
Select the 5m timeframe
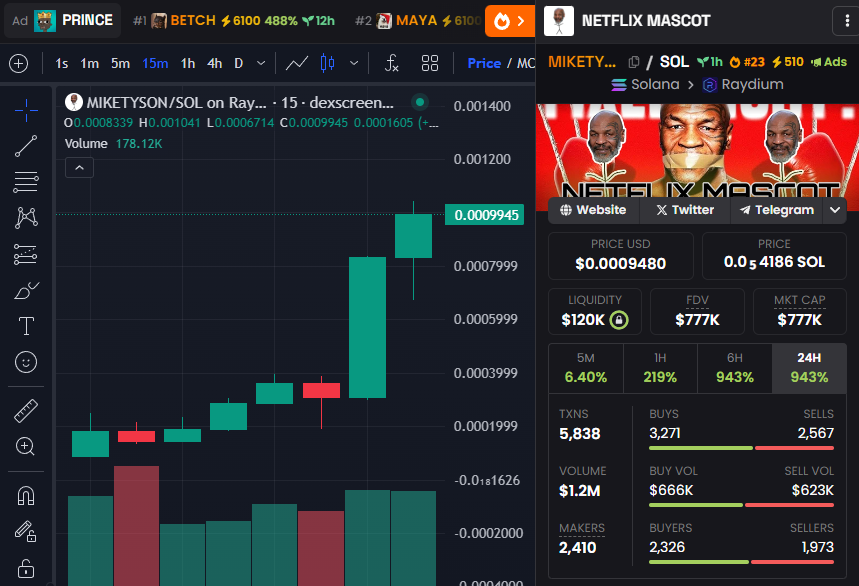121,64
